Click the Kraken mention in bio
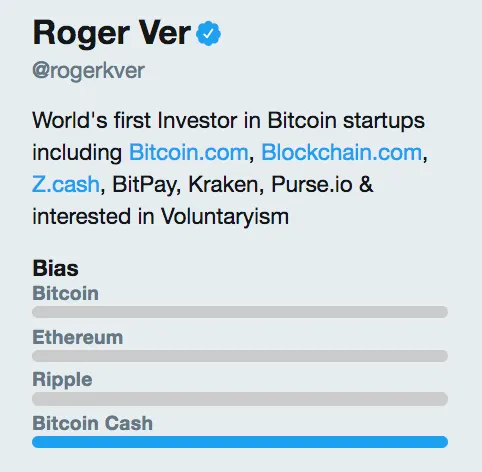The image size is (482, 472). (224, 184)
